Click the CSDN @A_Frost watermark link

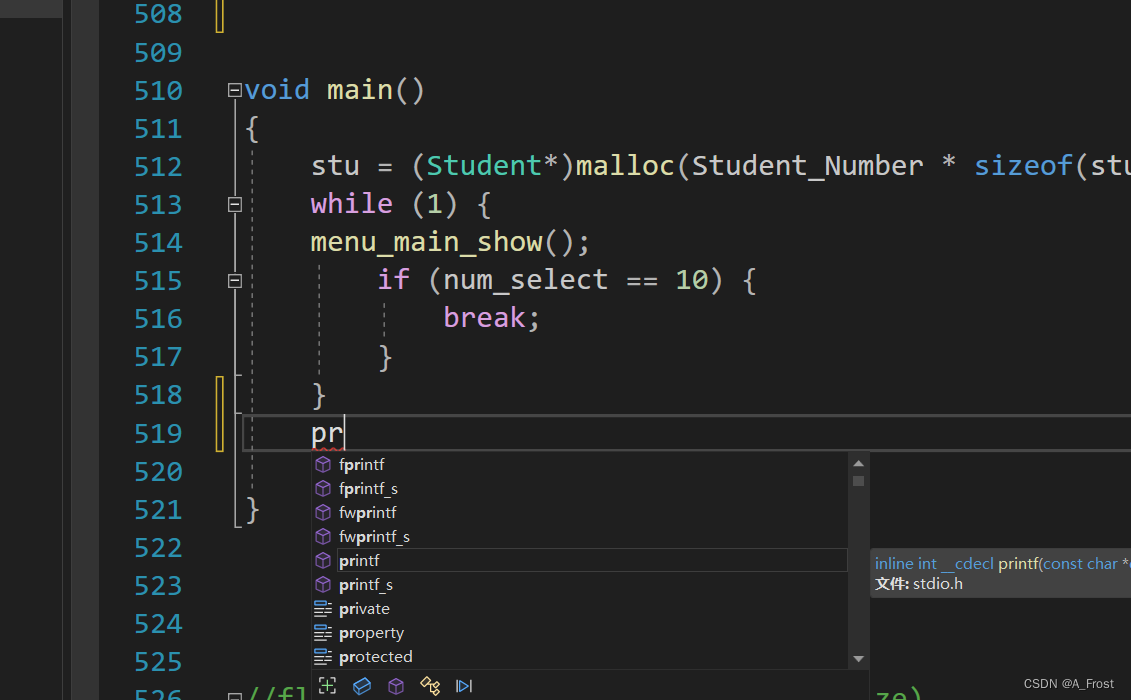(x=1069, y=683)
